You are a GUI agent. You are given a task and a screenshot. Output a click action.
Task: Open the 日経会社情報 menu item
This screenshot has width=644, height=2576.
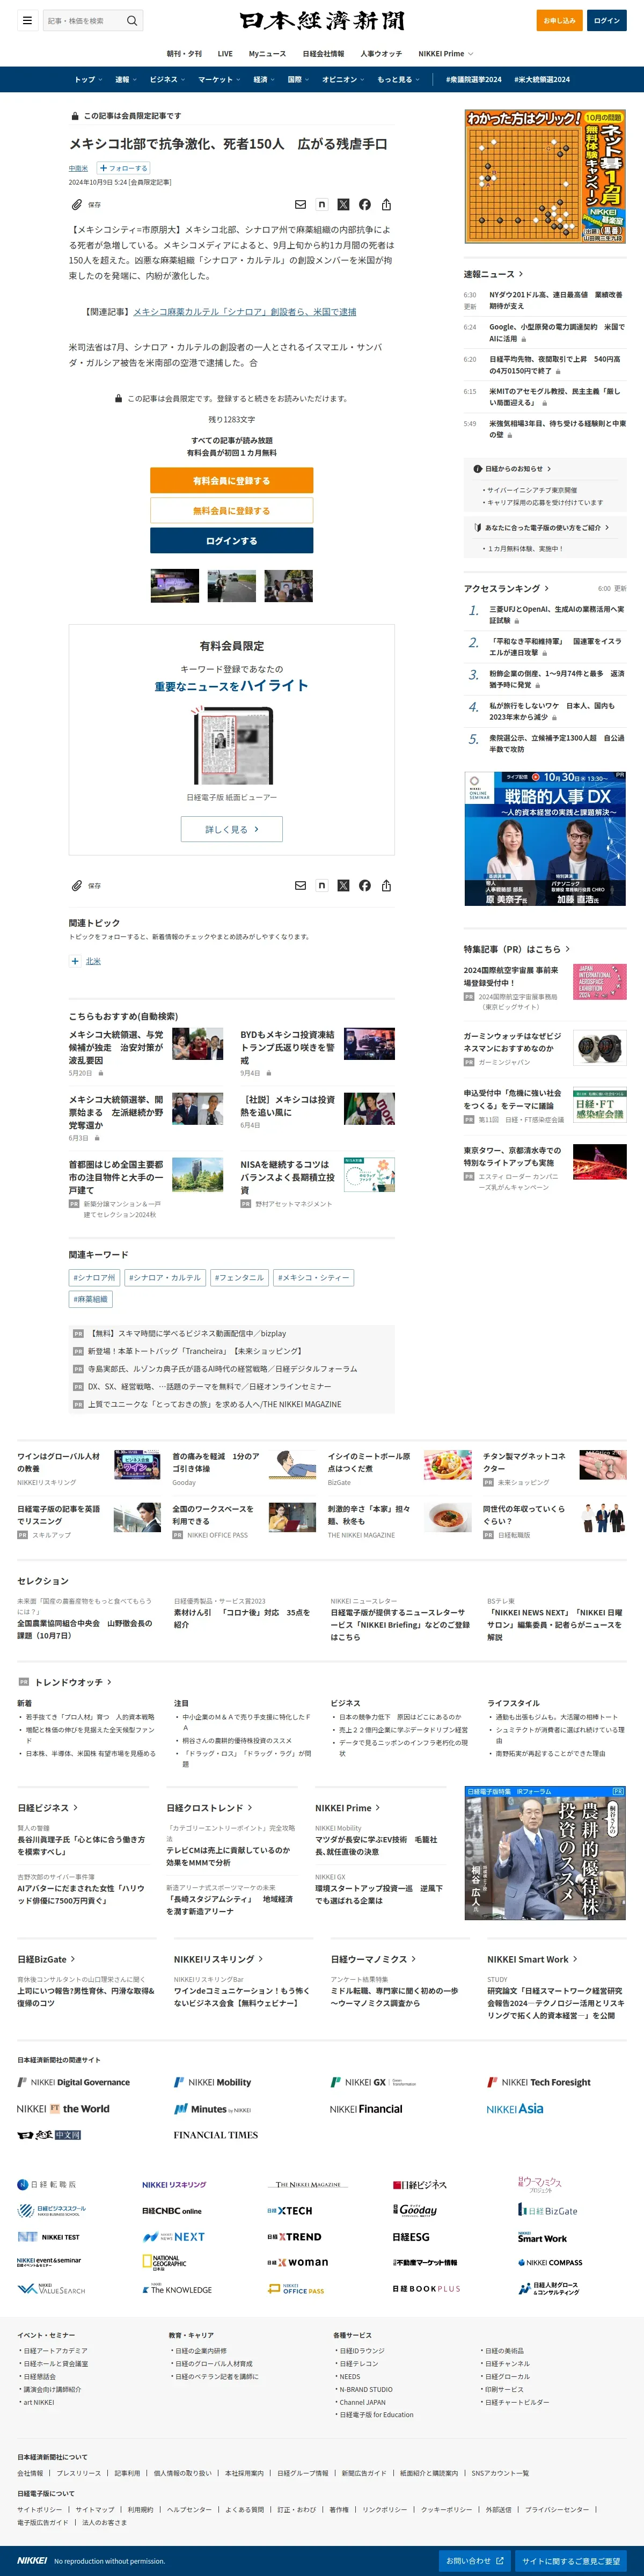(323, 54)
